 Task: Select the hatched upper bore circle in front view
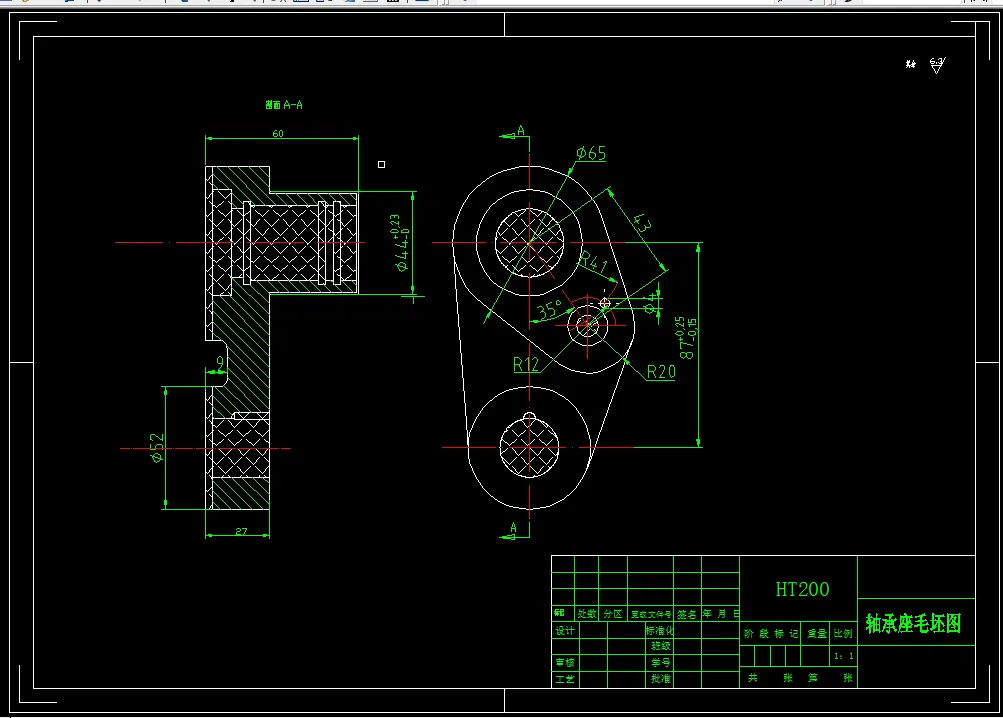(x=530, y=243)
